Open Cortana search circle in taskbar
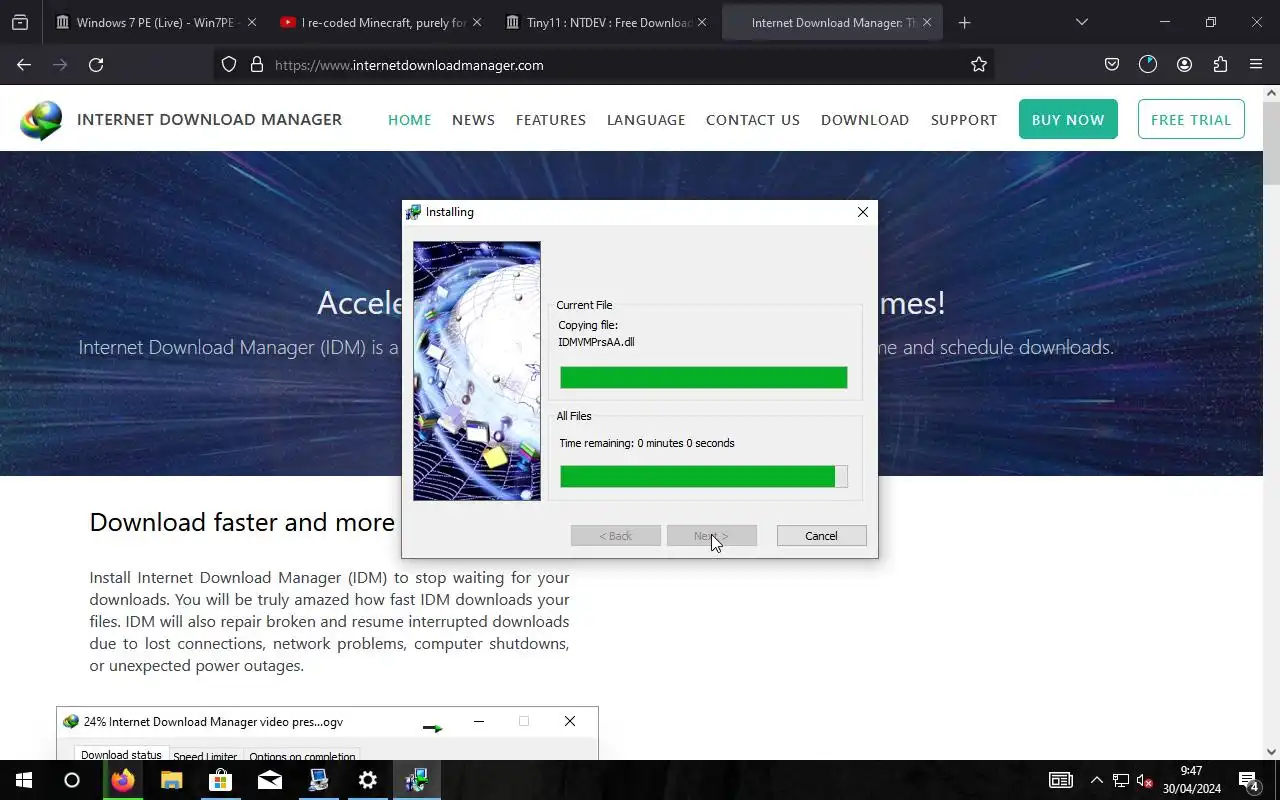 [72, 780]
